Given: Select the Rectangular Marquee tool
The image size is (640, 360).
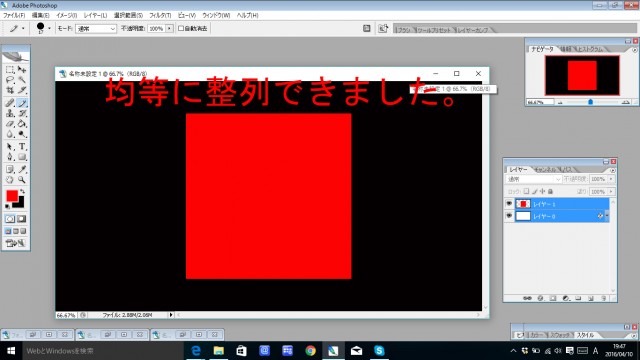Looking at the screenshot, I should [x=10, y=69].
